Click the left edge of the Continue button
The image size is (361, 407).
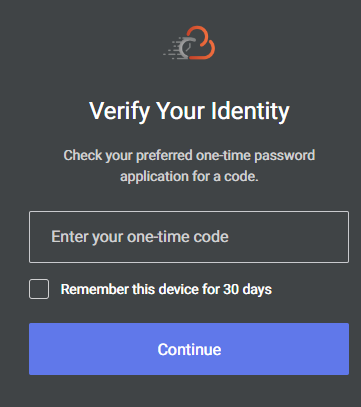pyautogui.click(x=37, y=349)
